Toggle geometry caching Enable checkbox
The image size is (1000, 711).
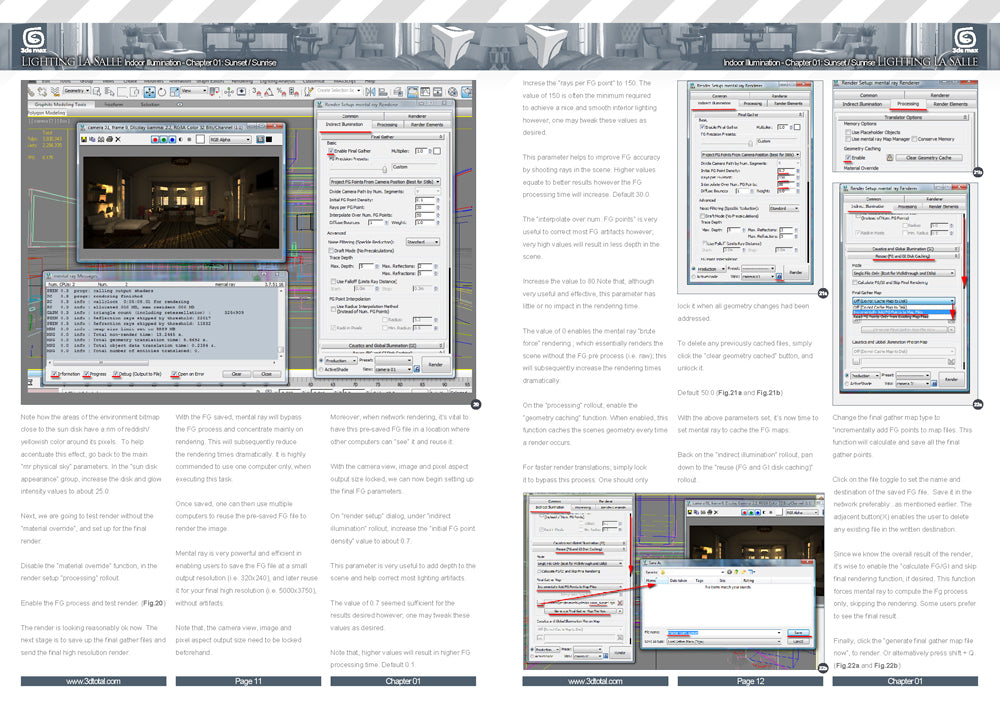click(849, 157)
